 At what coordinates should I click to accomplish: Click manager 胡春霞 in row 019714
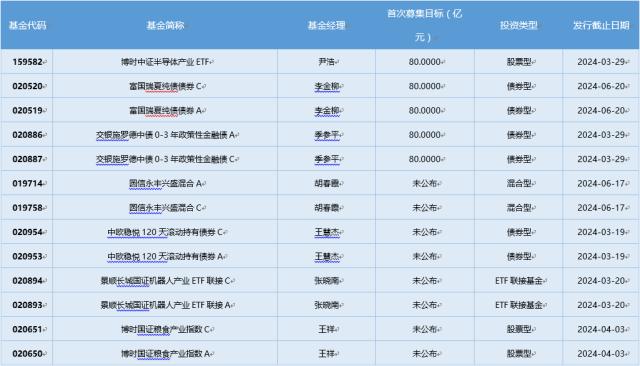coord(327,184)
